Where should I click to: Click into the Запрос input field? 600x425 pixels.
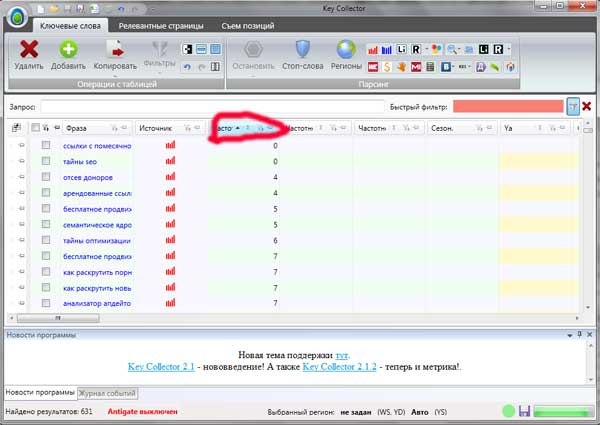click(212, 107)
